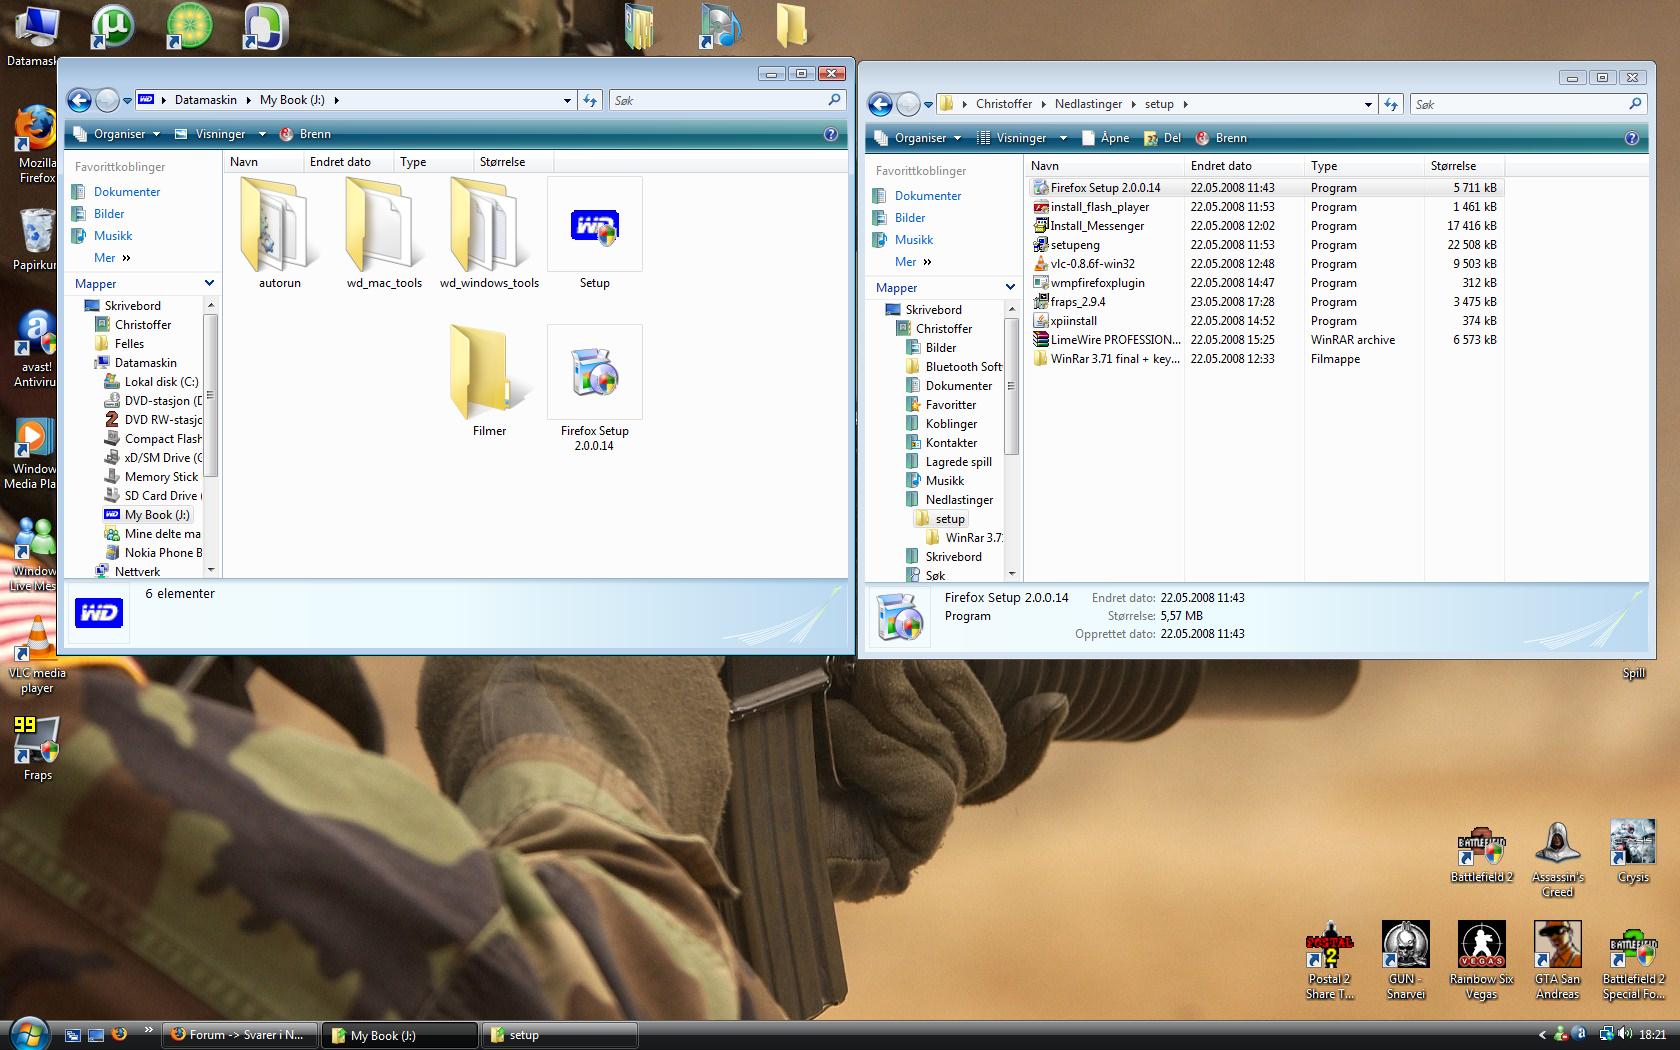Click Brenn in the setup toolbar
The width and height of the screenshot is (1680, 1050).
point(1221,138)
